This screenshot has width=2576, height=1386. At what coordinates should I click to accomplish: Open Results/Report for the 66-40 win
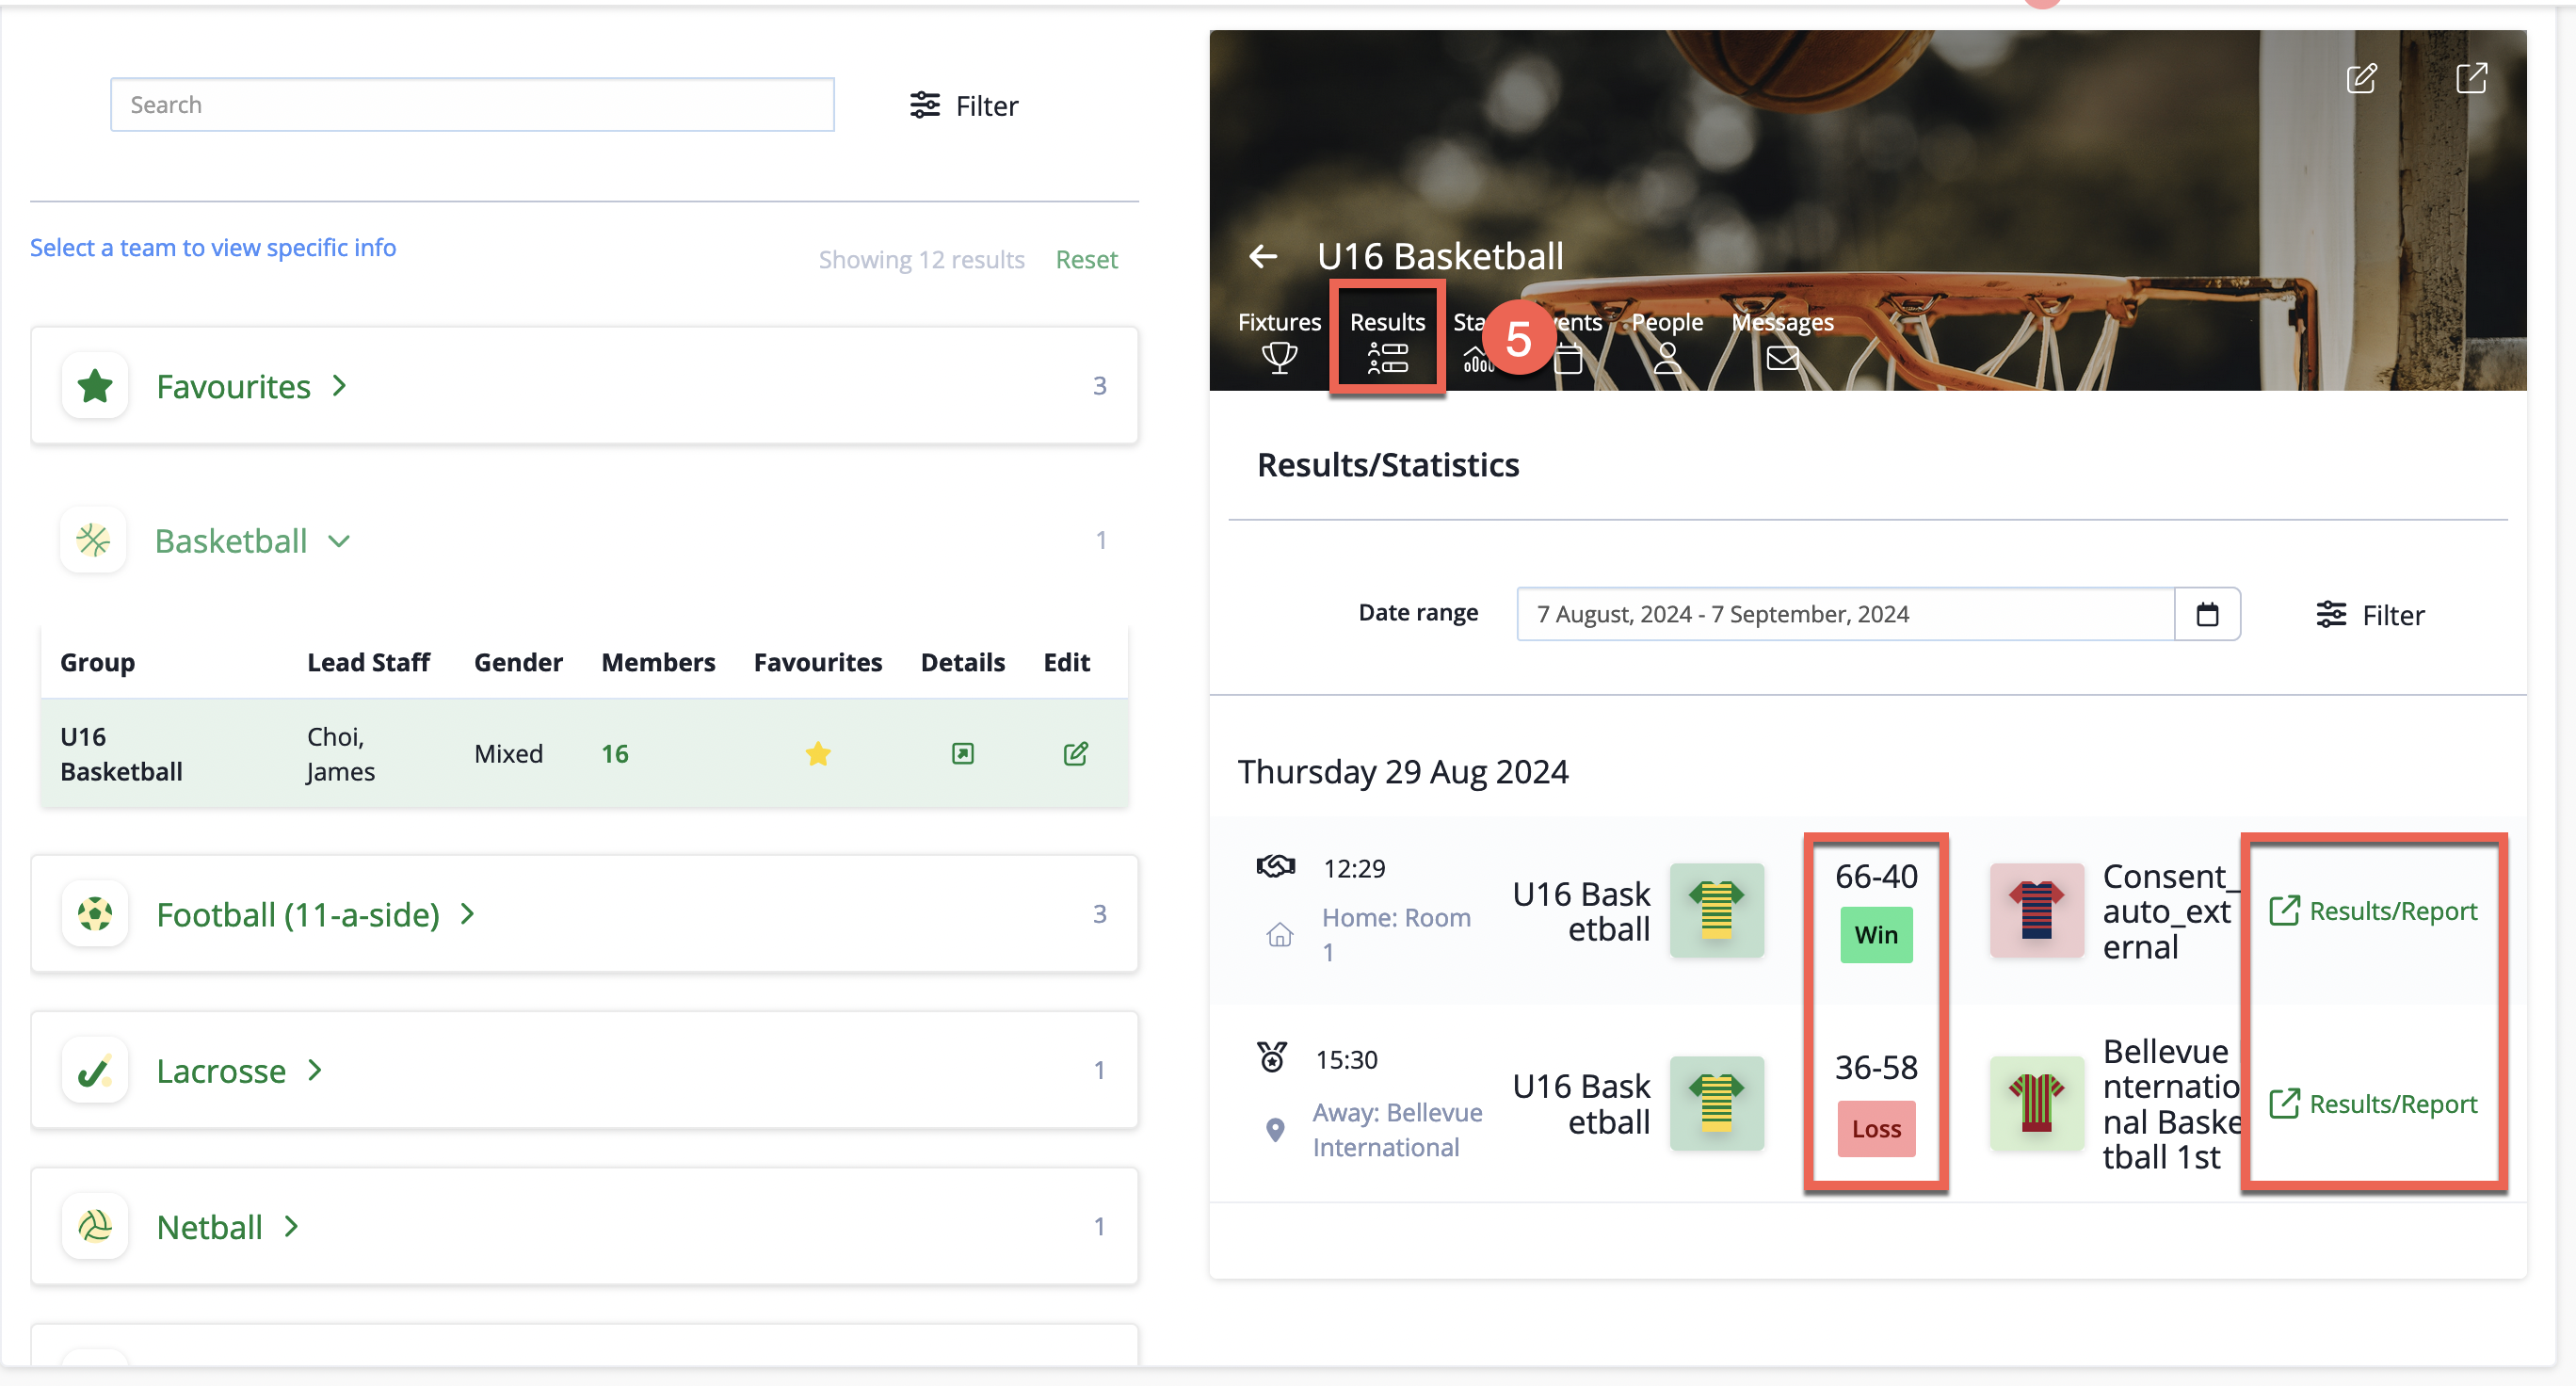tap(2372, 911)
